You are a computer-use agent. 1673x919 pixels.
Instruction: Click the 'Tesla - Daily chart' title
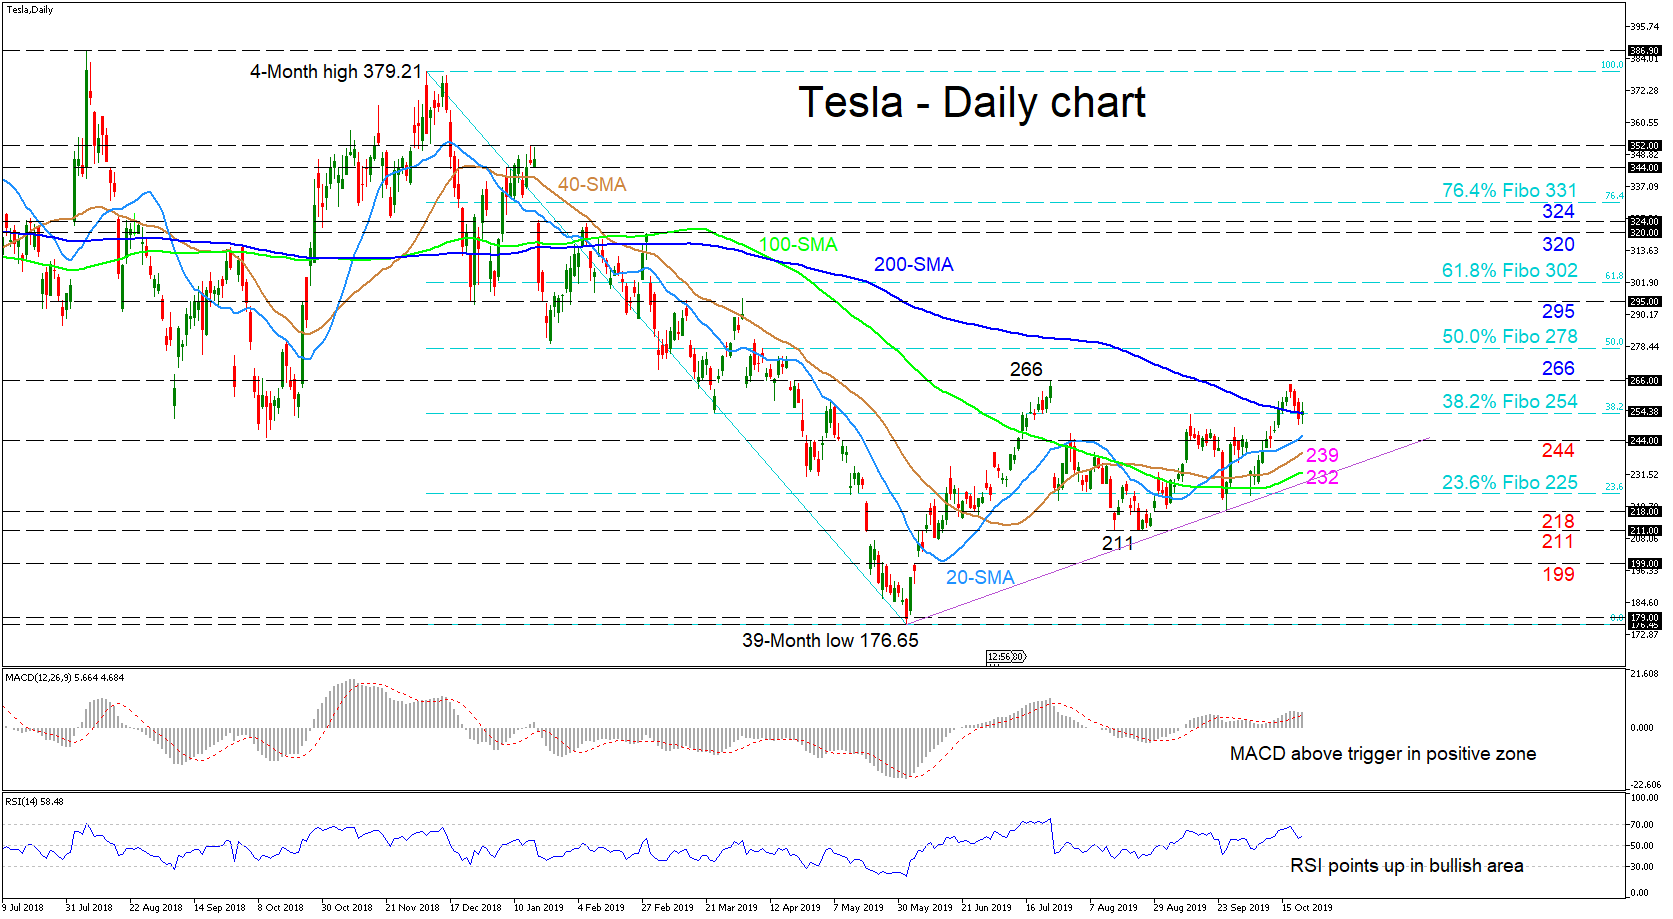pos(971,103)
